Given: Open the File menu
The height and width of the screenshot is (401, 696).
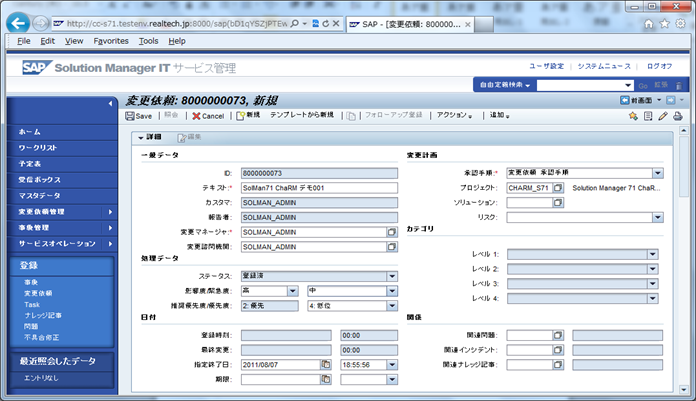Looking at the screenshot, I should coord(24,41).
